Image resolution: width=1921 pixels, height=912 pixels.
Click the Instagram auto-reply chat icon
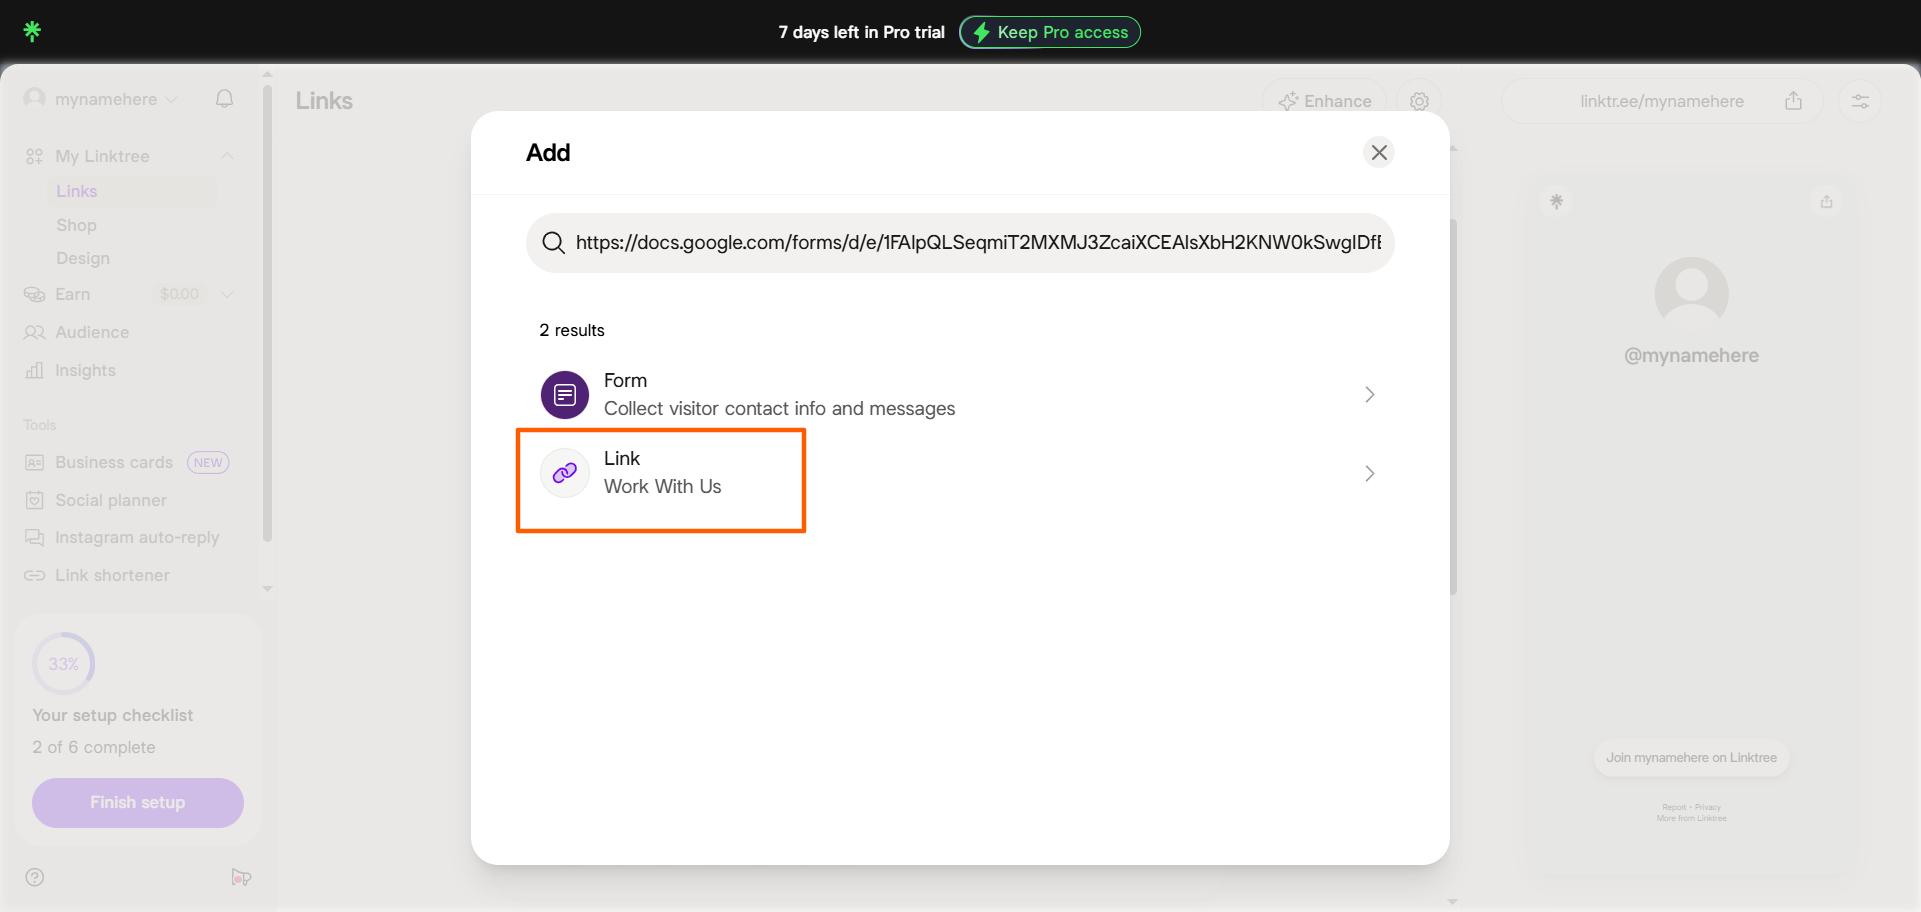pos(34,538)
